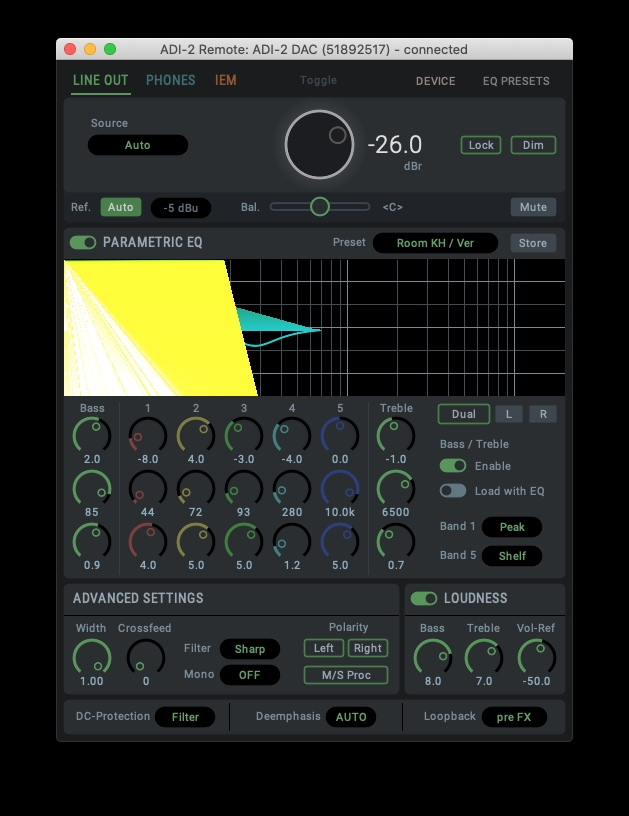Select the R channel button

[x=543, y=414]
